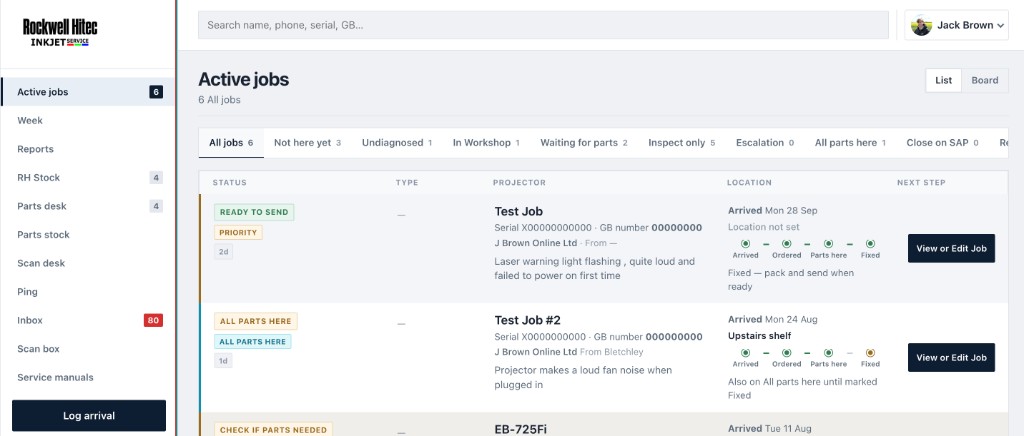Click the Parts desk count badge 4
The width and height of the screenshot is (1024, 436).
point(155,206)
